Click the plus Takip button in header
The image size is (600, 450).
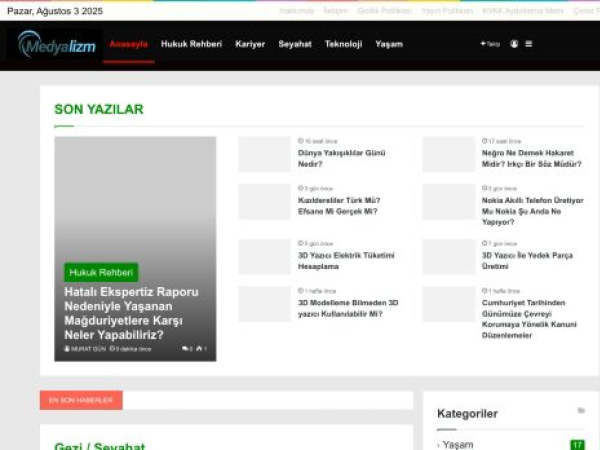(490, 44)
